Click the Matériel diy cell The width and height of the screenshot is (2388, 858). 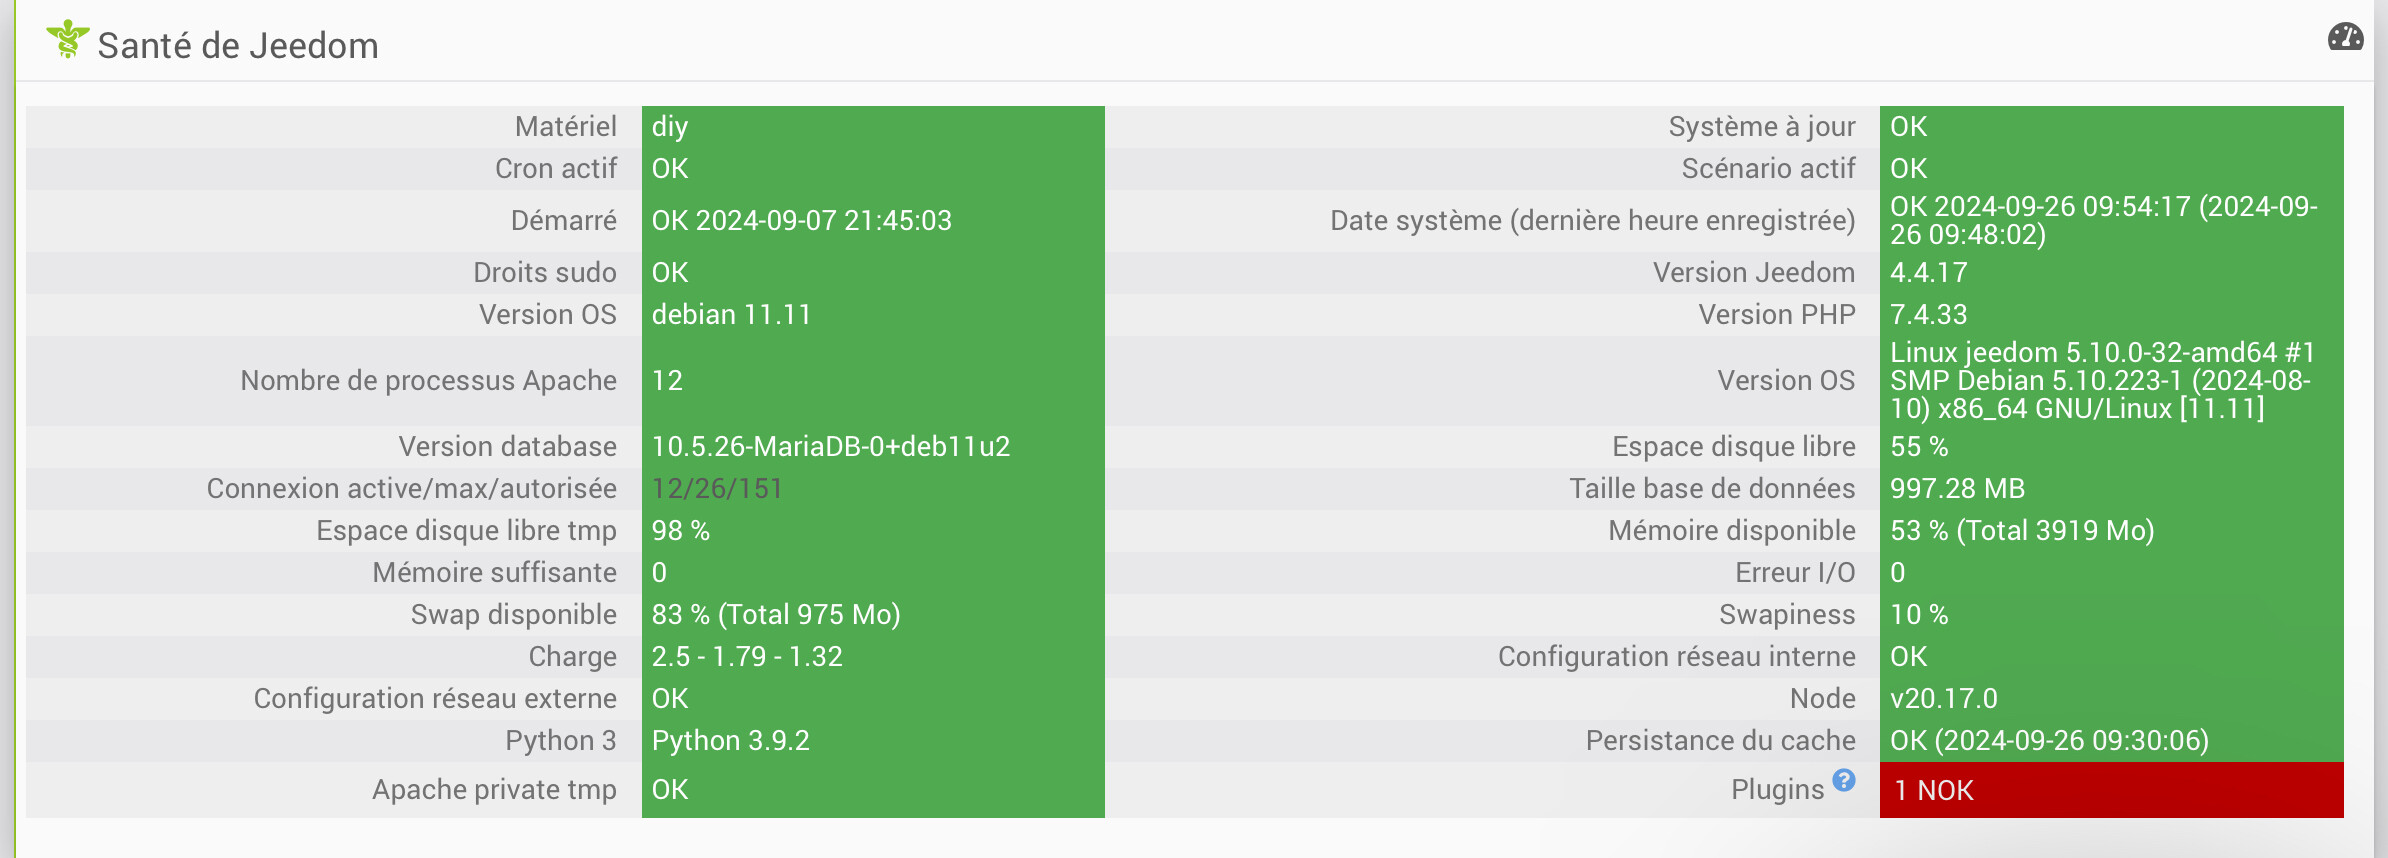[873, 127]
